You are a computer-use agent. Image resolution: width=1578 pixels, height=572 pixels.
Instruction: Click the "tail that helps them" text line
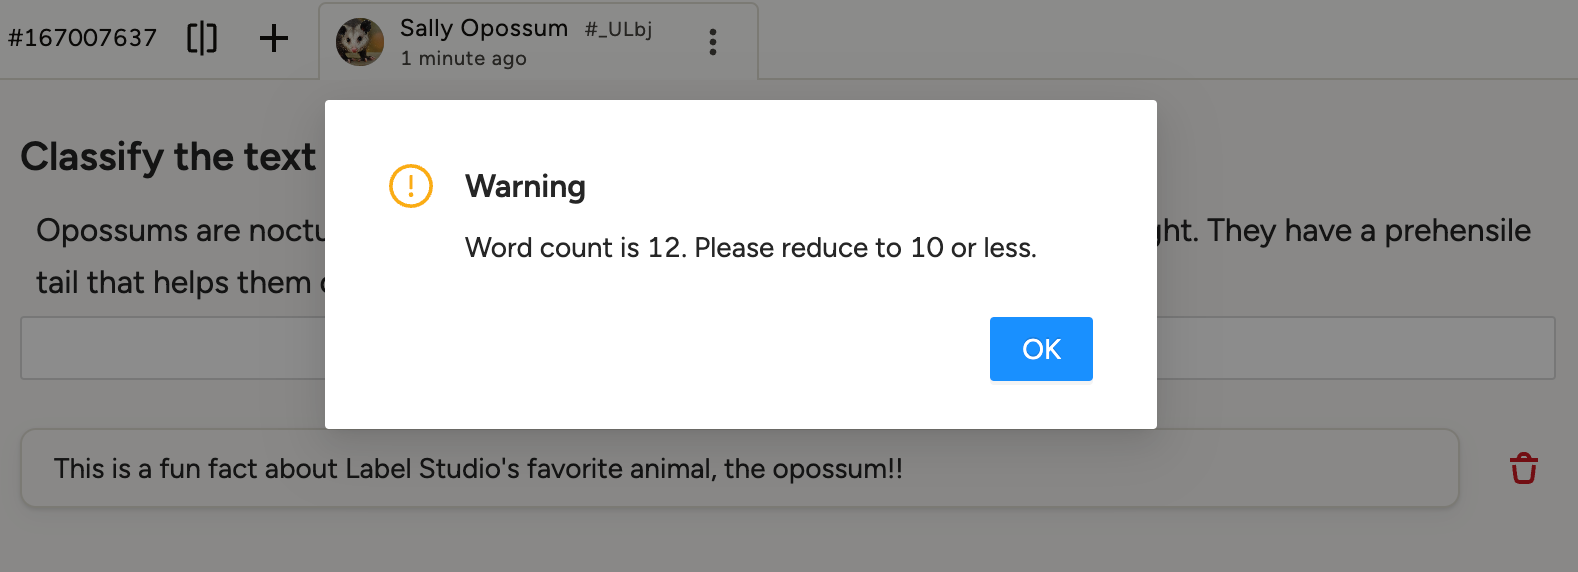tap(173, 283)
